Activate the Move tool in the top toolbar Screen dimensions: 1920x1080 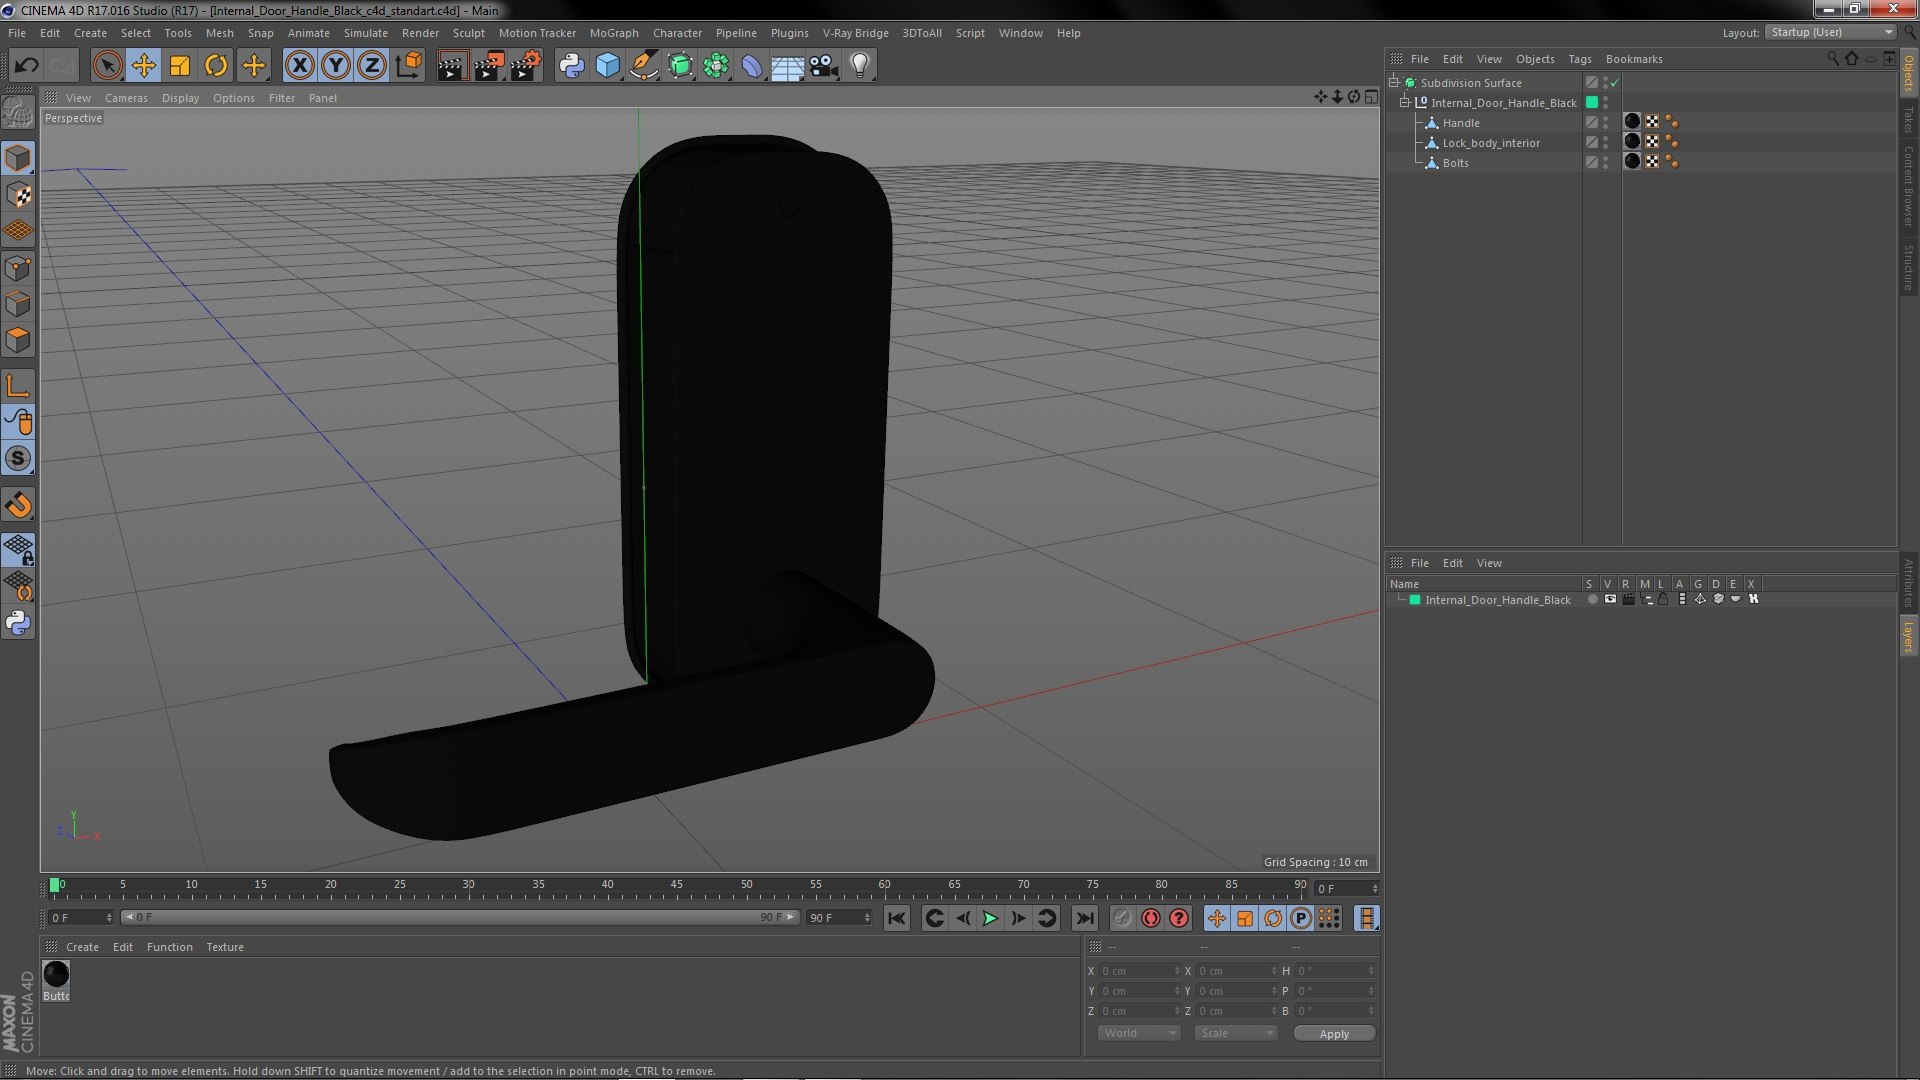tap(143, 66)
